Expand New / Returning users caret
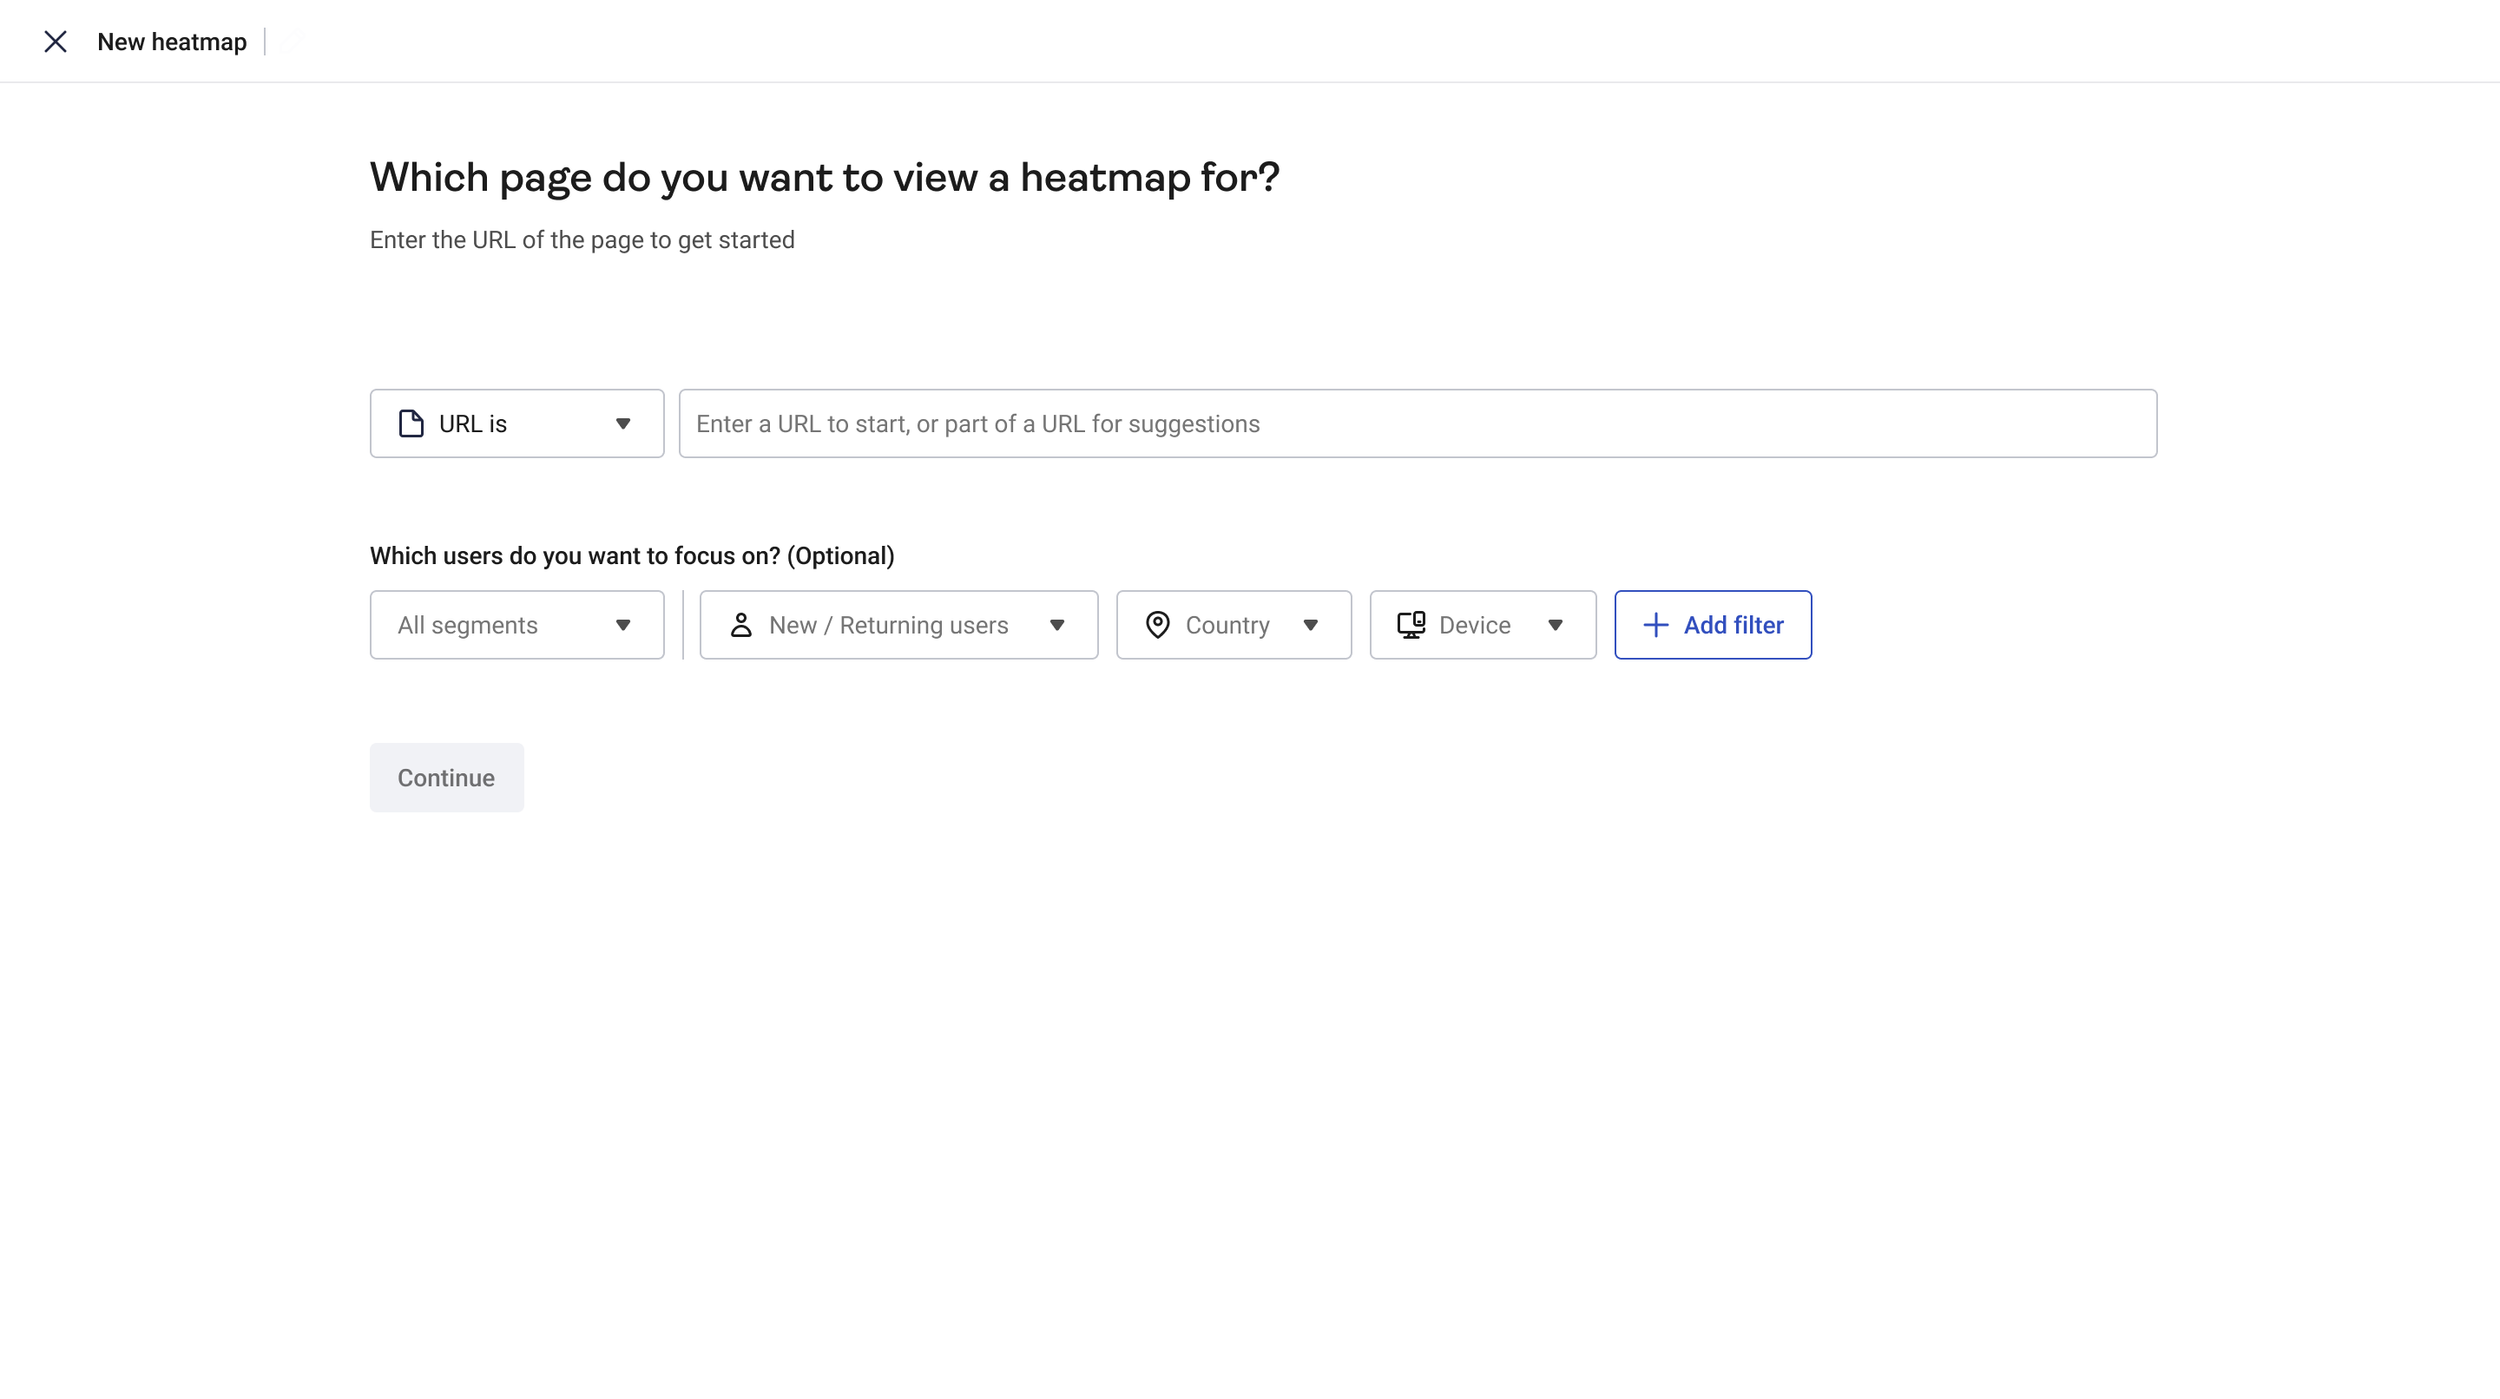The height and width of the screenshot is (1399, 2500). (x=1057, y=625)
